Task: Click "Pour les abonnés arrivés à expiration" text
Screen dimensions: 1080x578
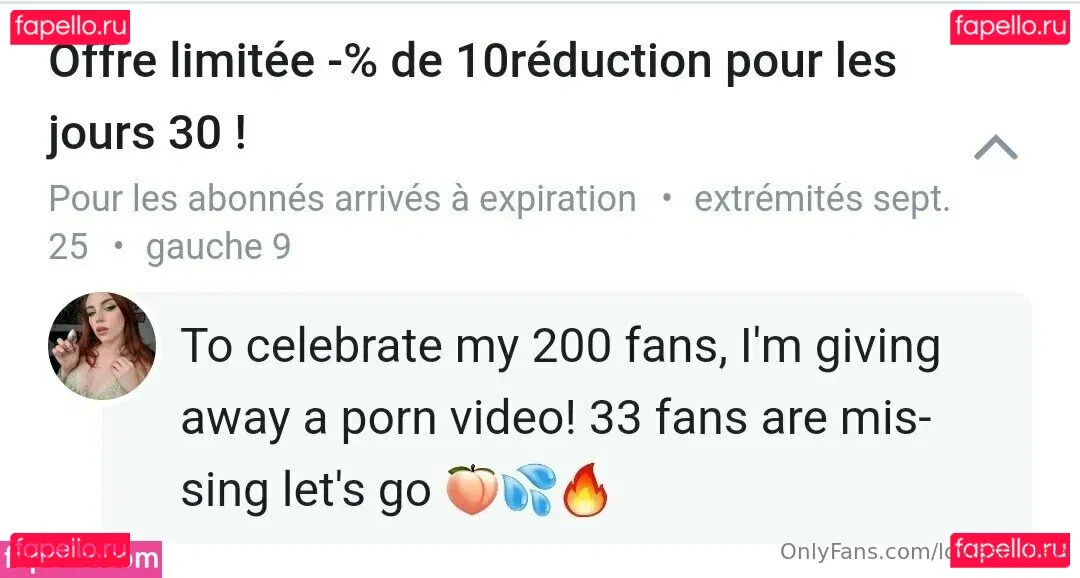Action: click(x=342, y=199)
